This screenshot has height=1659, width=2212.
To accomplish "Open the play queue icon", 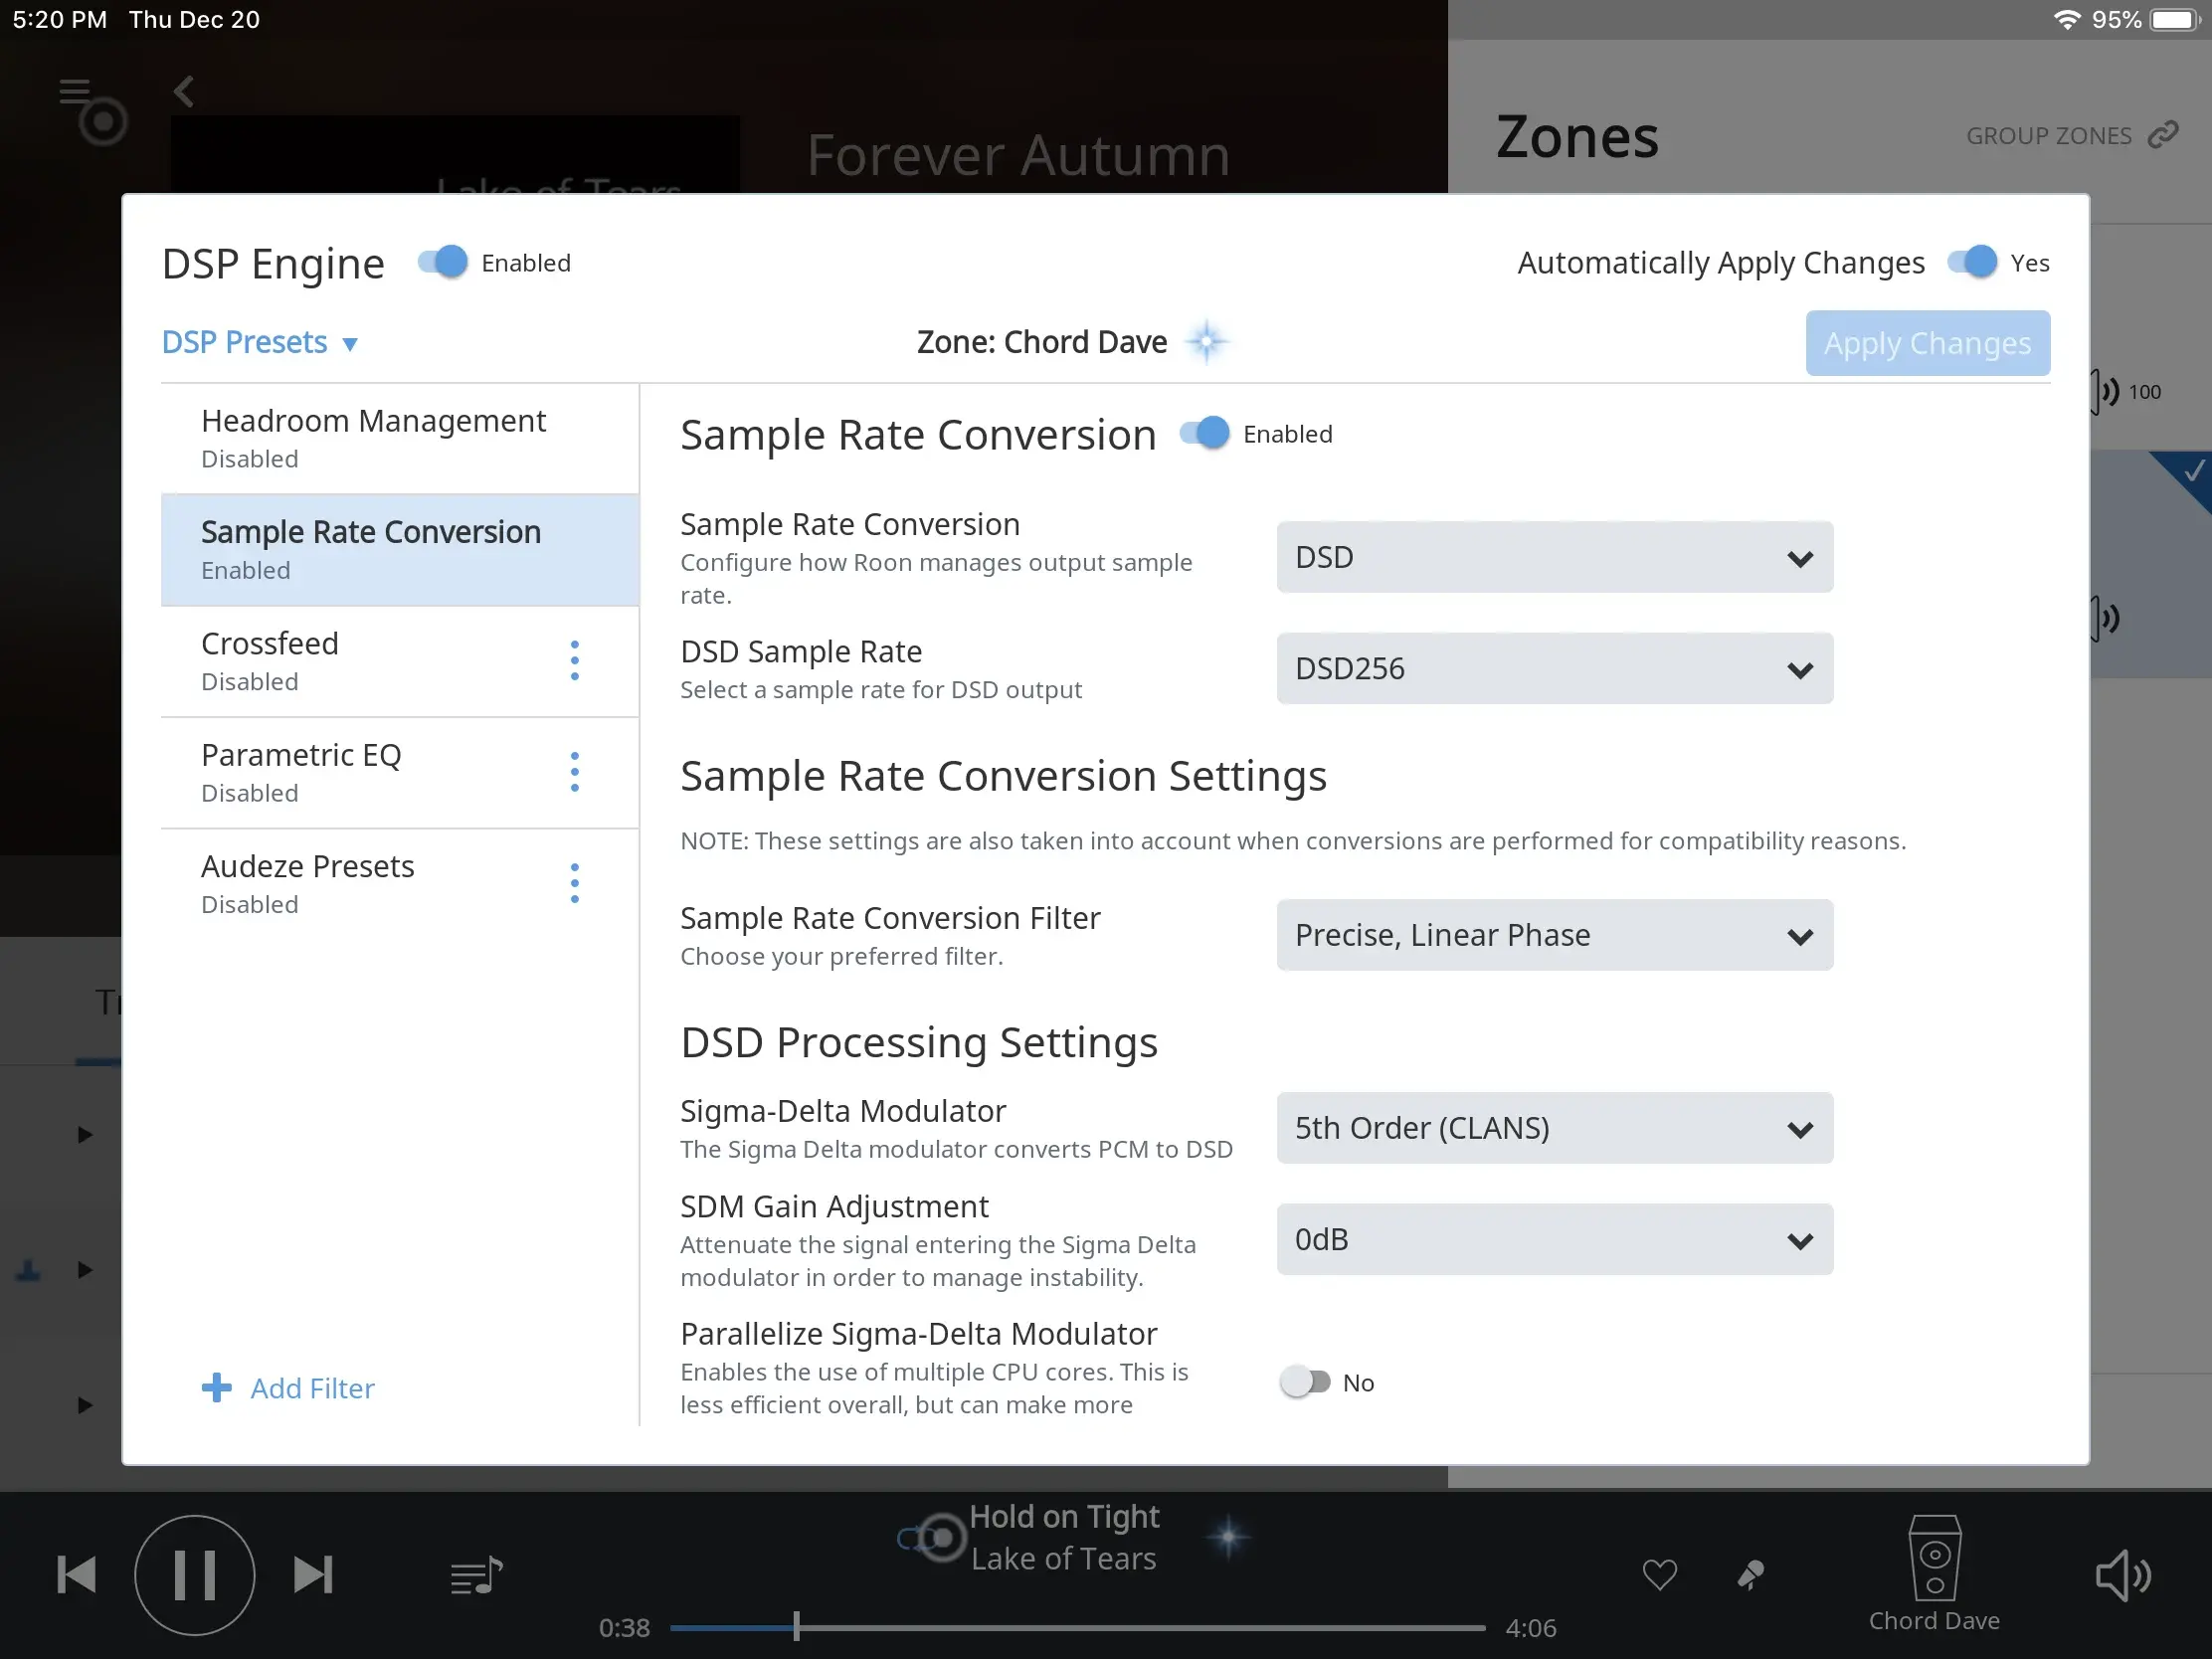I will (476, 1576).
